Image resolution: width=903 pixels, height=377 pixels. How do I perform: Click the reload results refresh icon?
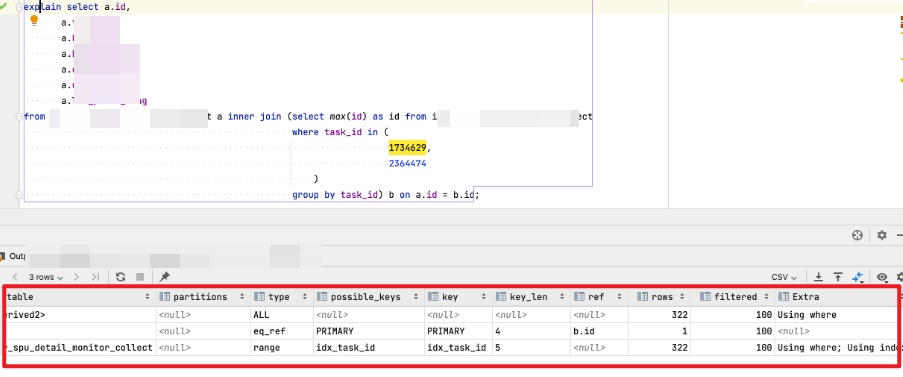pyautogui.click(x=120, y=277)
